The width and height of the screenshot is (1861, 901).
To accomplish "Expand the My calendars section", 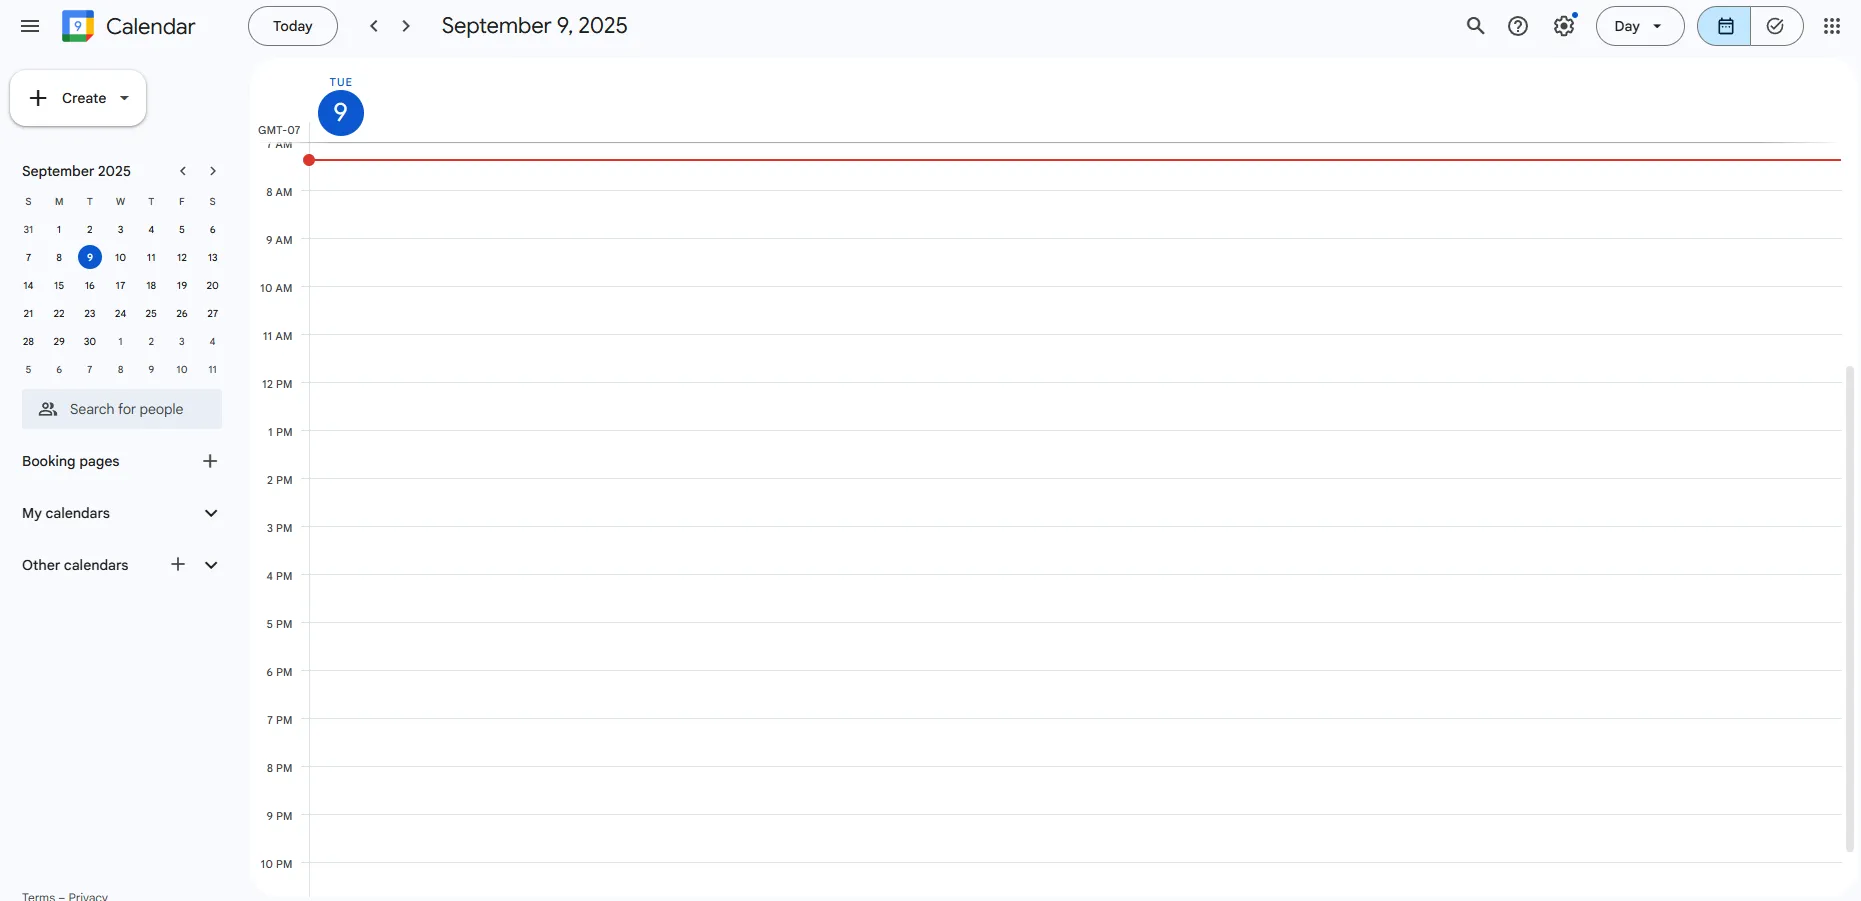I will click(x=211, y=513).
